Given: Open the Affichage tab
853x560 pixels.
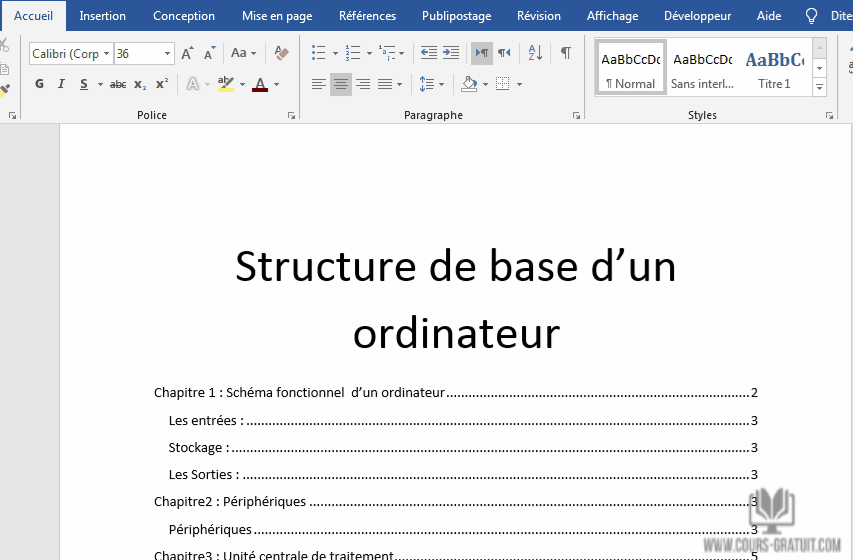Looking at the screenshot, I should [612, 16].
